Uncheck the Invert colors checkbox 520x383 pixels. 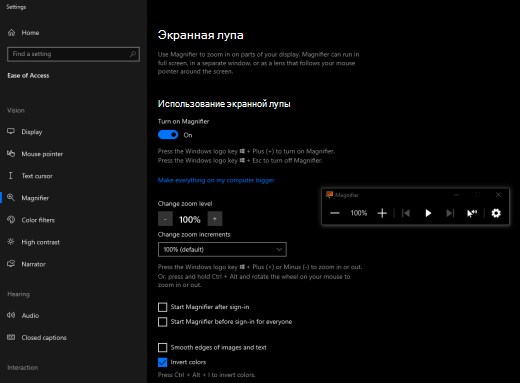click(x=162, y=362)
